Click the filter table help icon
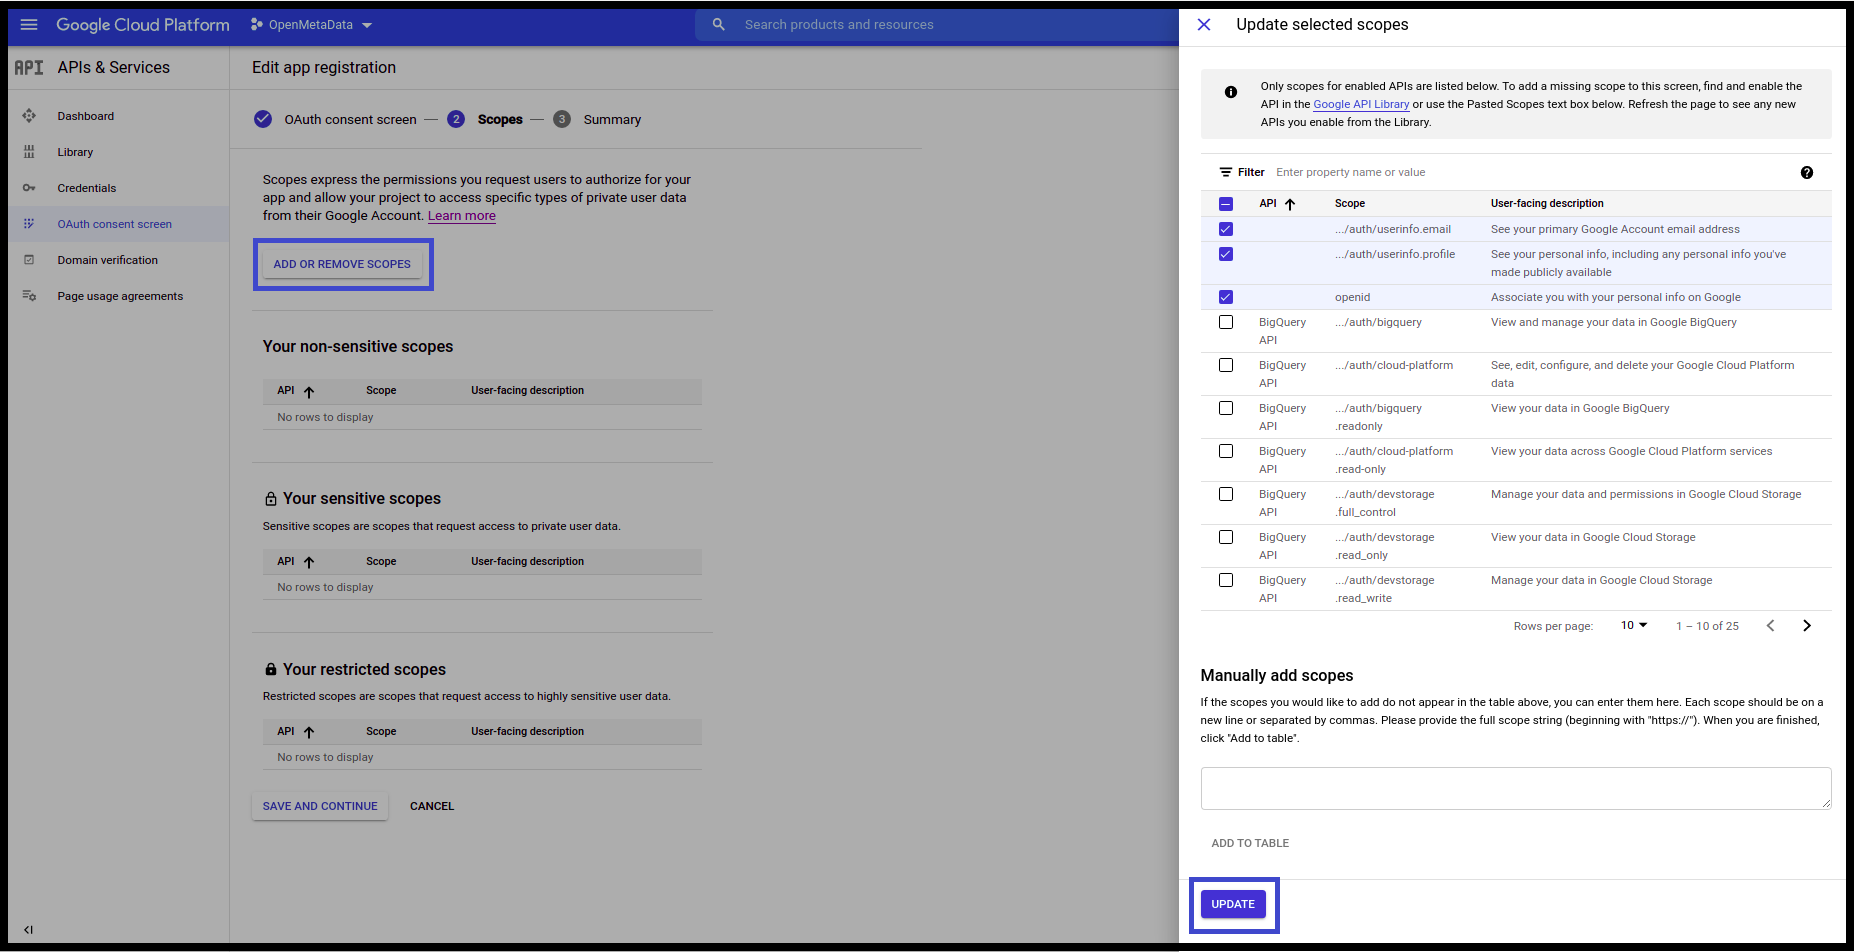The width and height of the screenshot is (1854, 952). click(x=1806, y=173)
